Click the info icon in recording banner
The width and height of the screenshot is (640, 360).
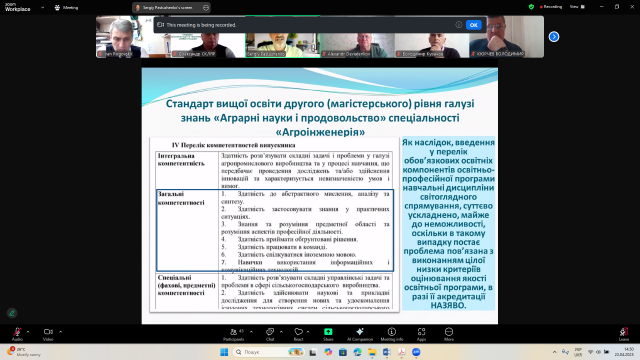(x=459, y=25)
